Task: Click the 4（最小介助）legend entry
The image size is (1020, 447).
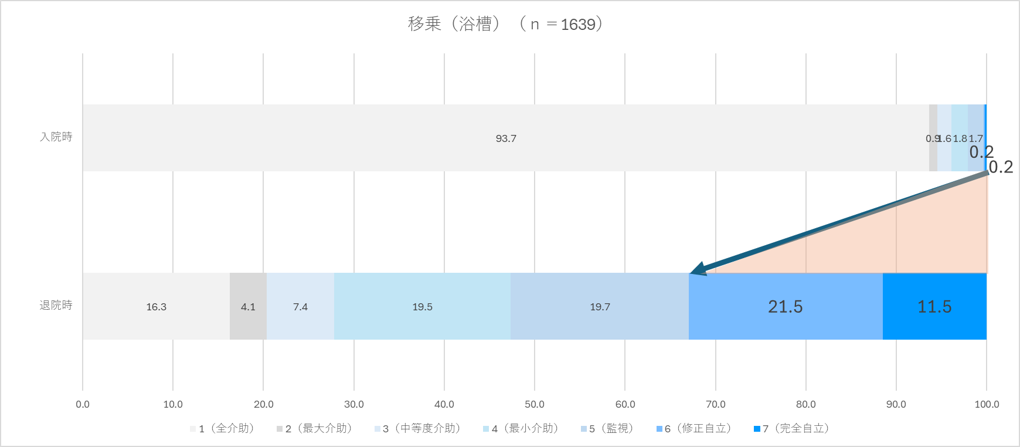Action: [x=518, y=429]
